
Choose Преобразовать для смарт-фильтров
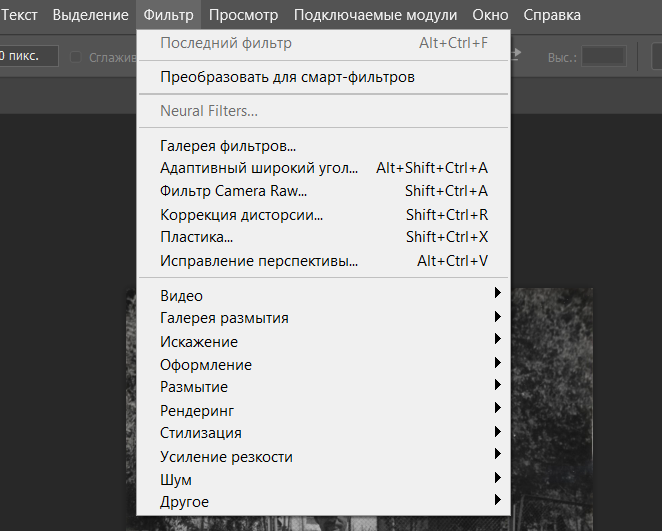coord(287,77)
